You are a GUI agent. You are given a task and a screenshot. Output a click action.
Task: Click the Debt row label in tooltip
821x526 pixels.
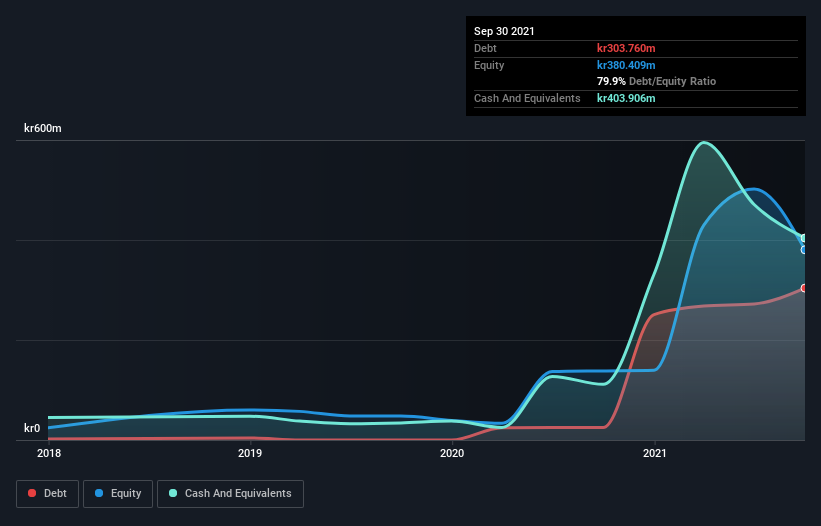[485, 48]
